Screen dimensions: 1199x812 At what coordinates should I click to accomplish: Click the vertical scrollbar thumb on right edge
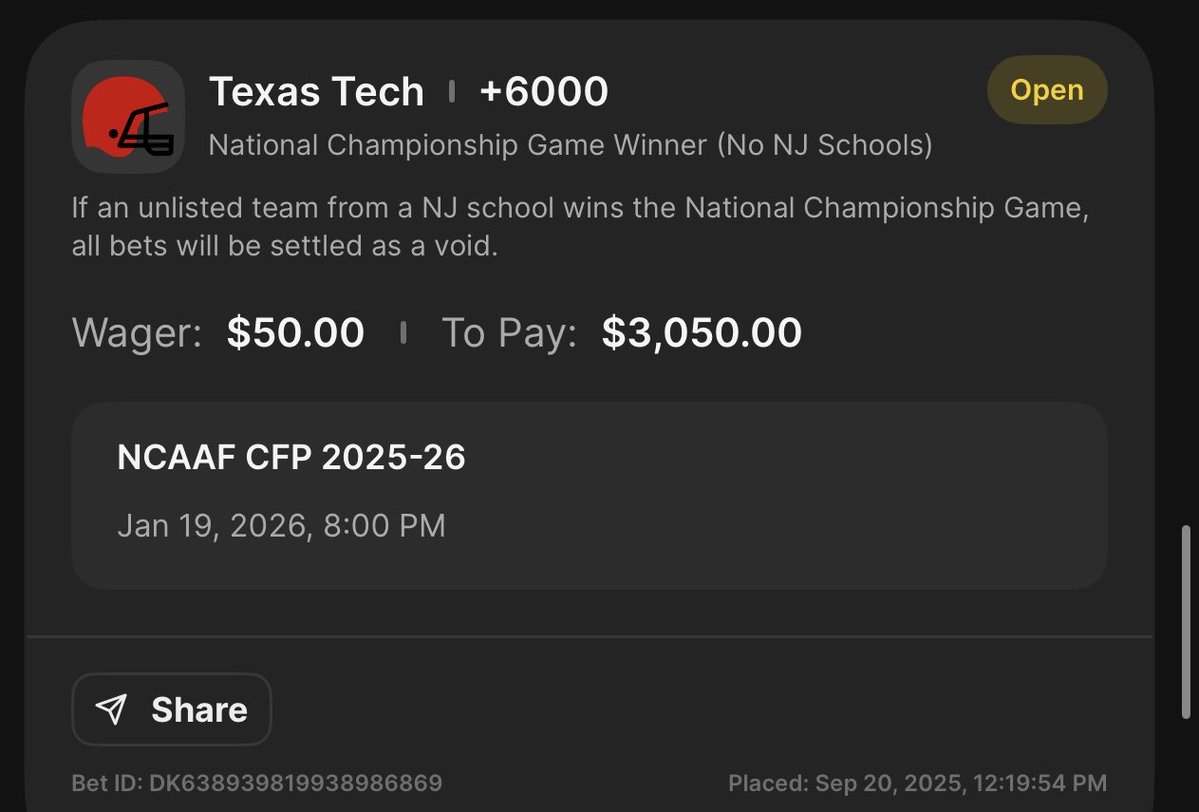(1186, 622)
